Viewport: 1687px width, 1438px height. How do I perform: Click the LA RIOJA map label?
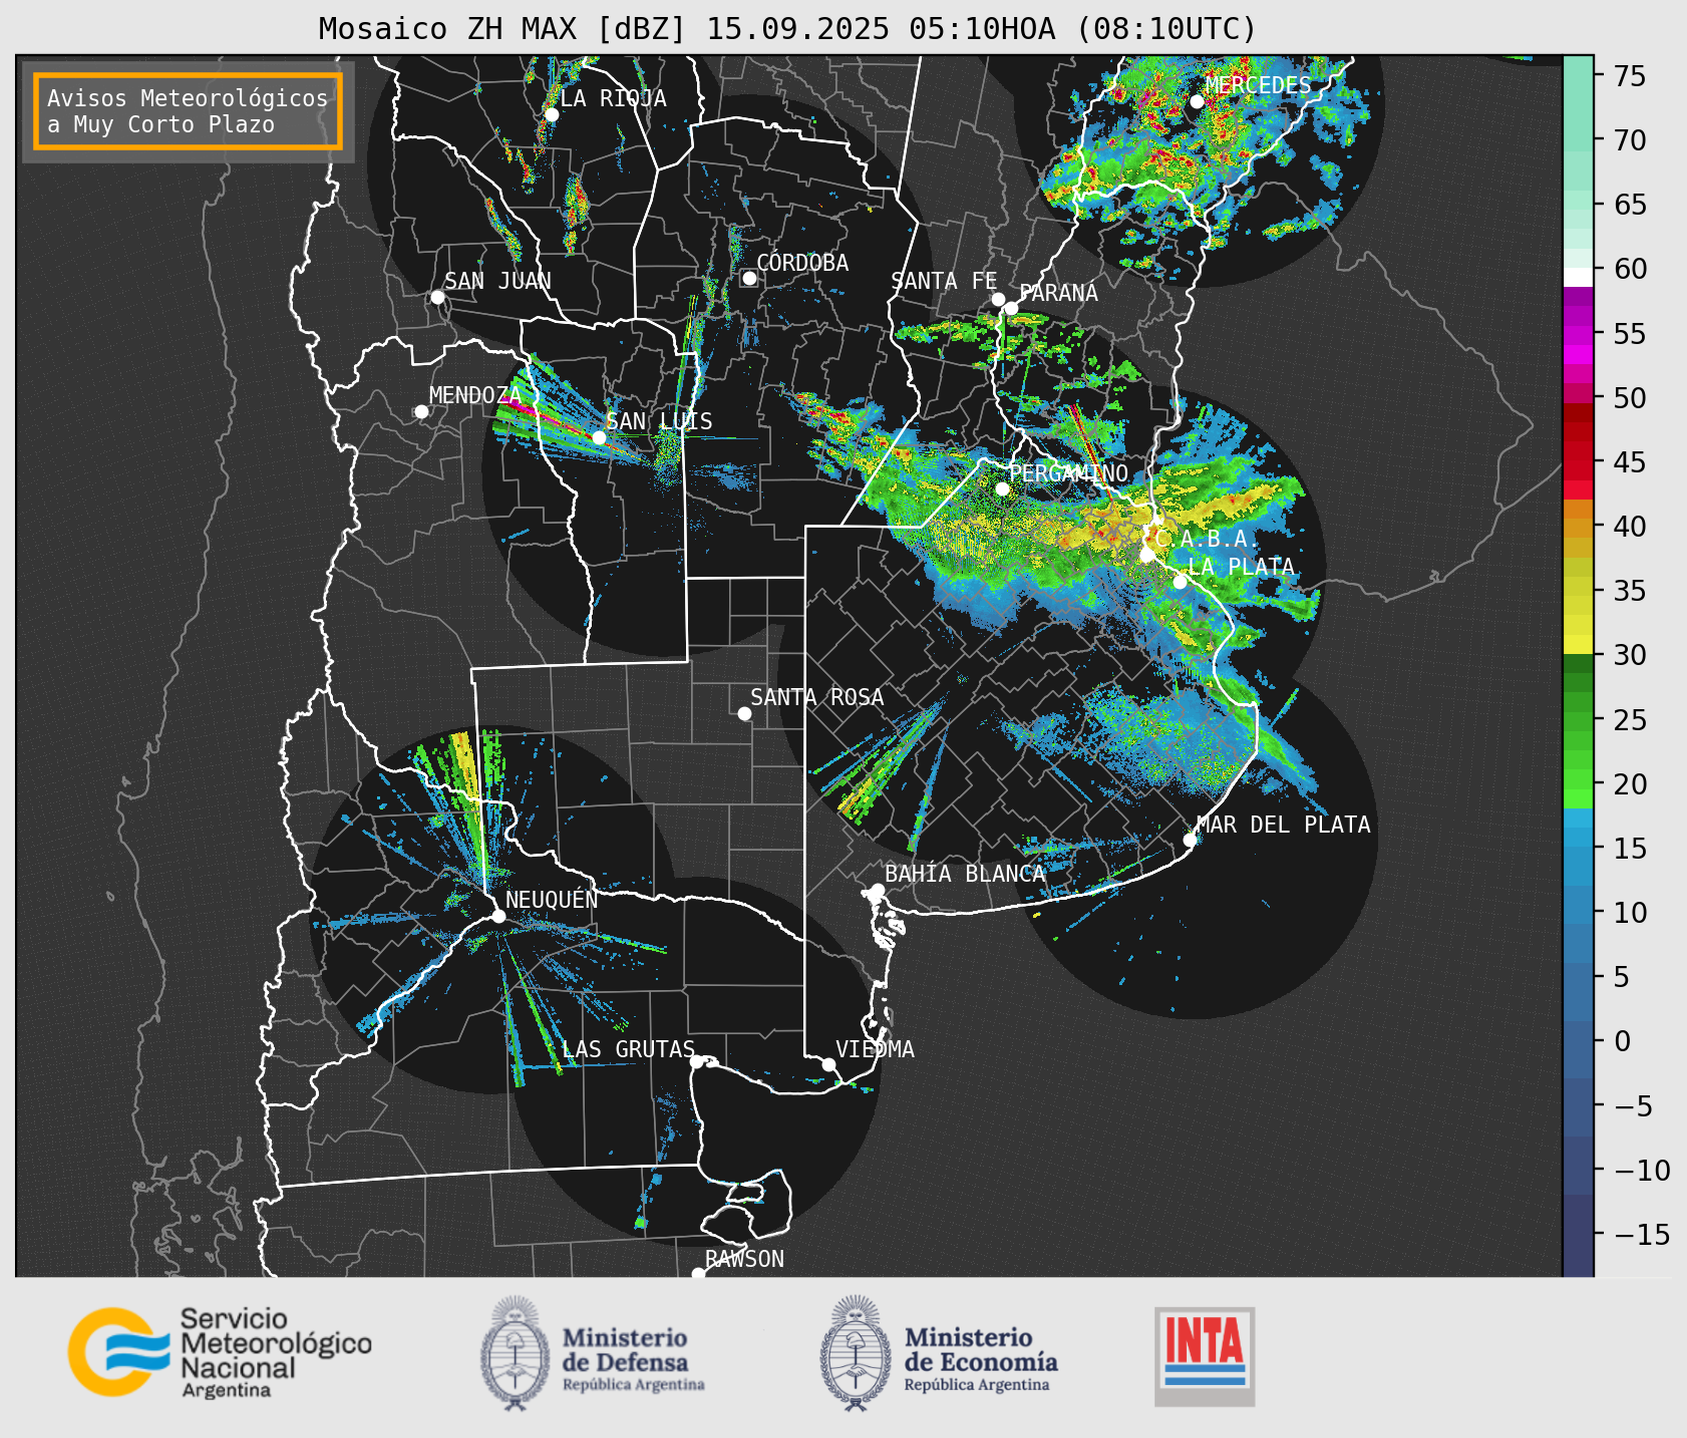pos(613,98)
